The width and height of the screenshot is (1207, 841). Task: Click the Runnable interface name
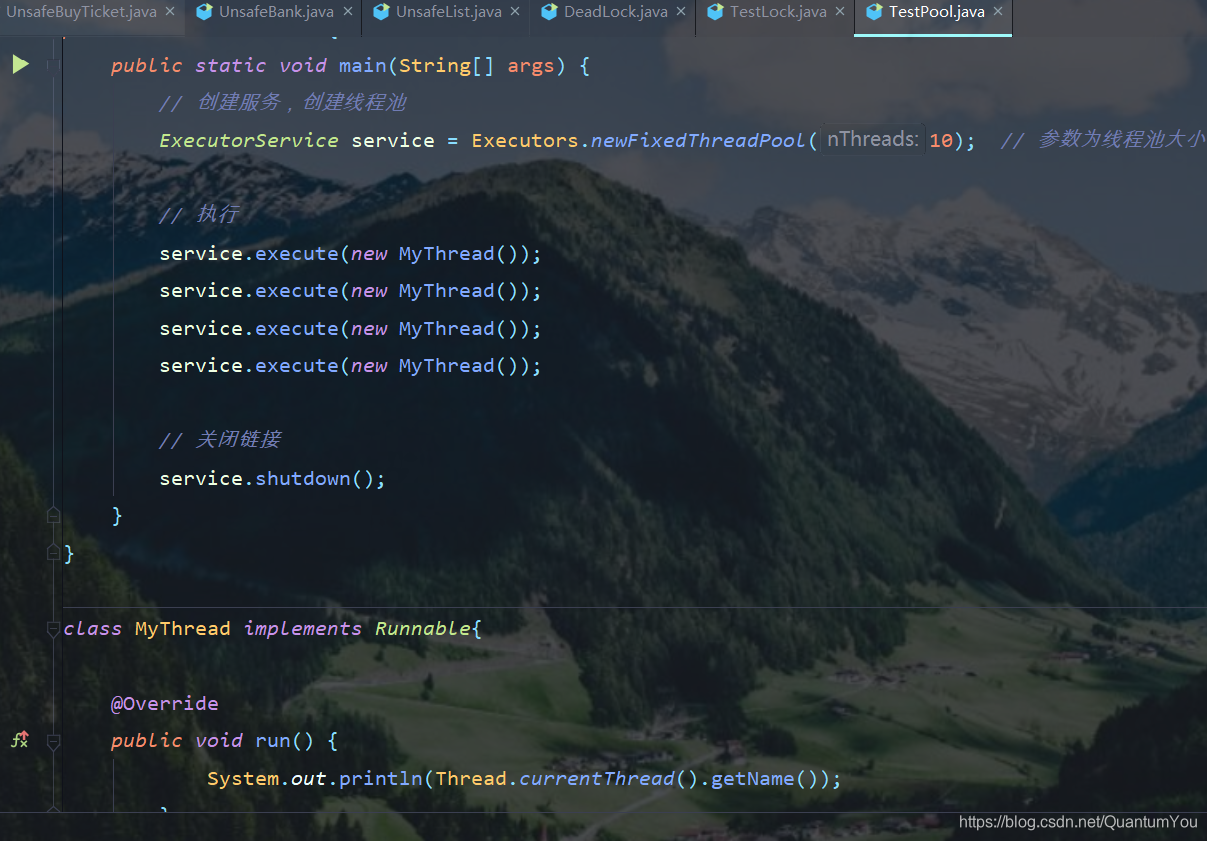click(424, 629)
